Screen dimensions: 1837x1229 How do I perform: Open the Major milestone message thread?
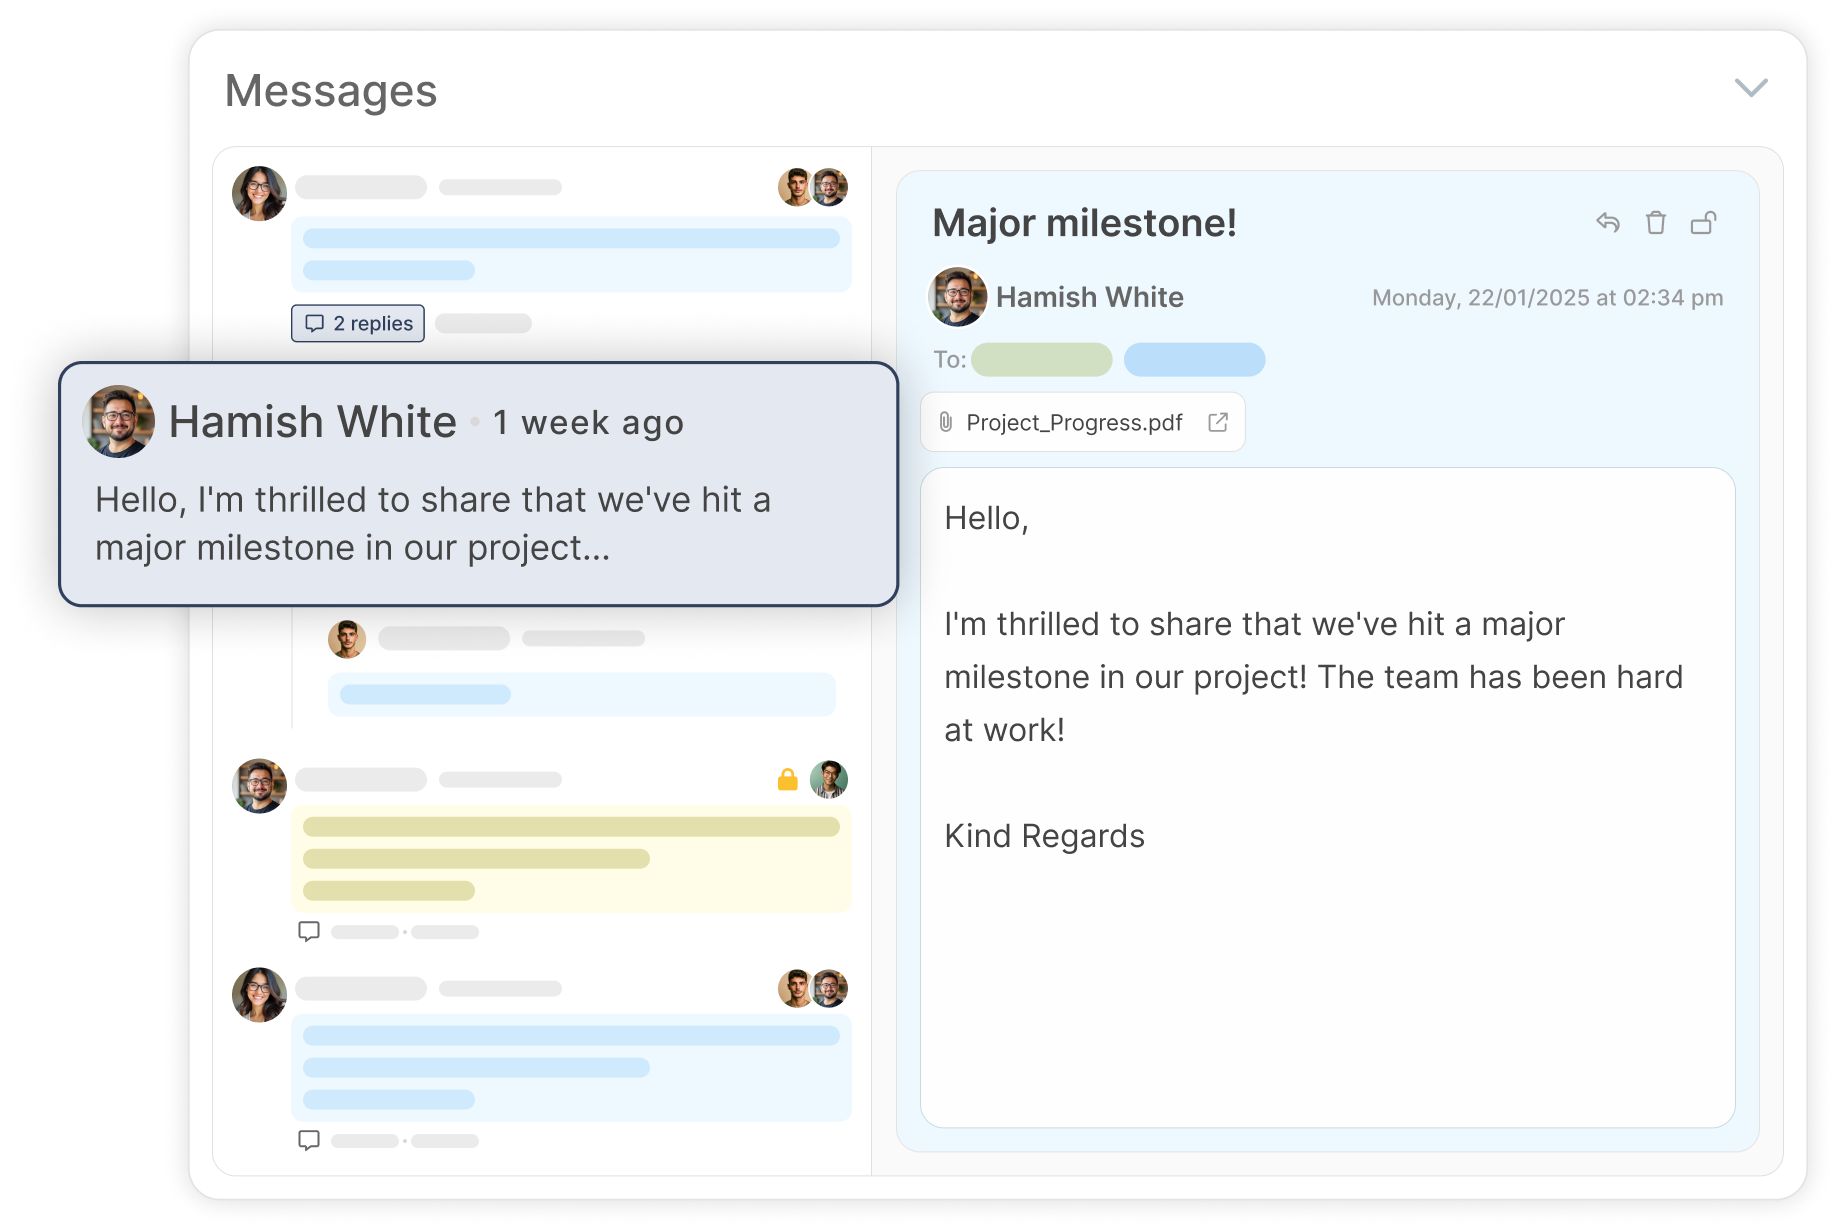[x=1085, y=222]
